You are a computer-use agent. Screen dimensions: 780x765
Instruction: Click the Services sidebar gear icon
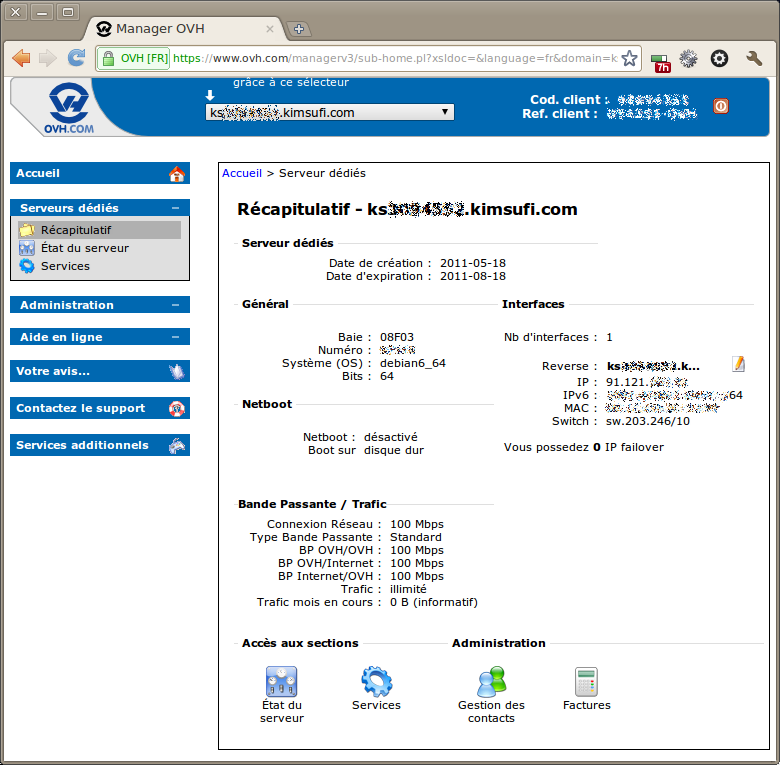[27, 266]
